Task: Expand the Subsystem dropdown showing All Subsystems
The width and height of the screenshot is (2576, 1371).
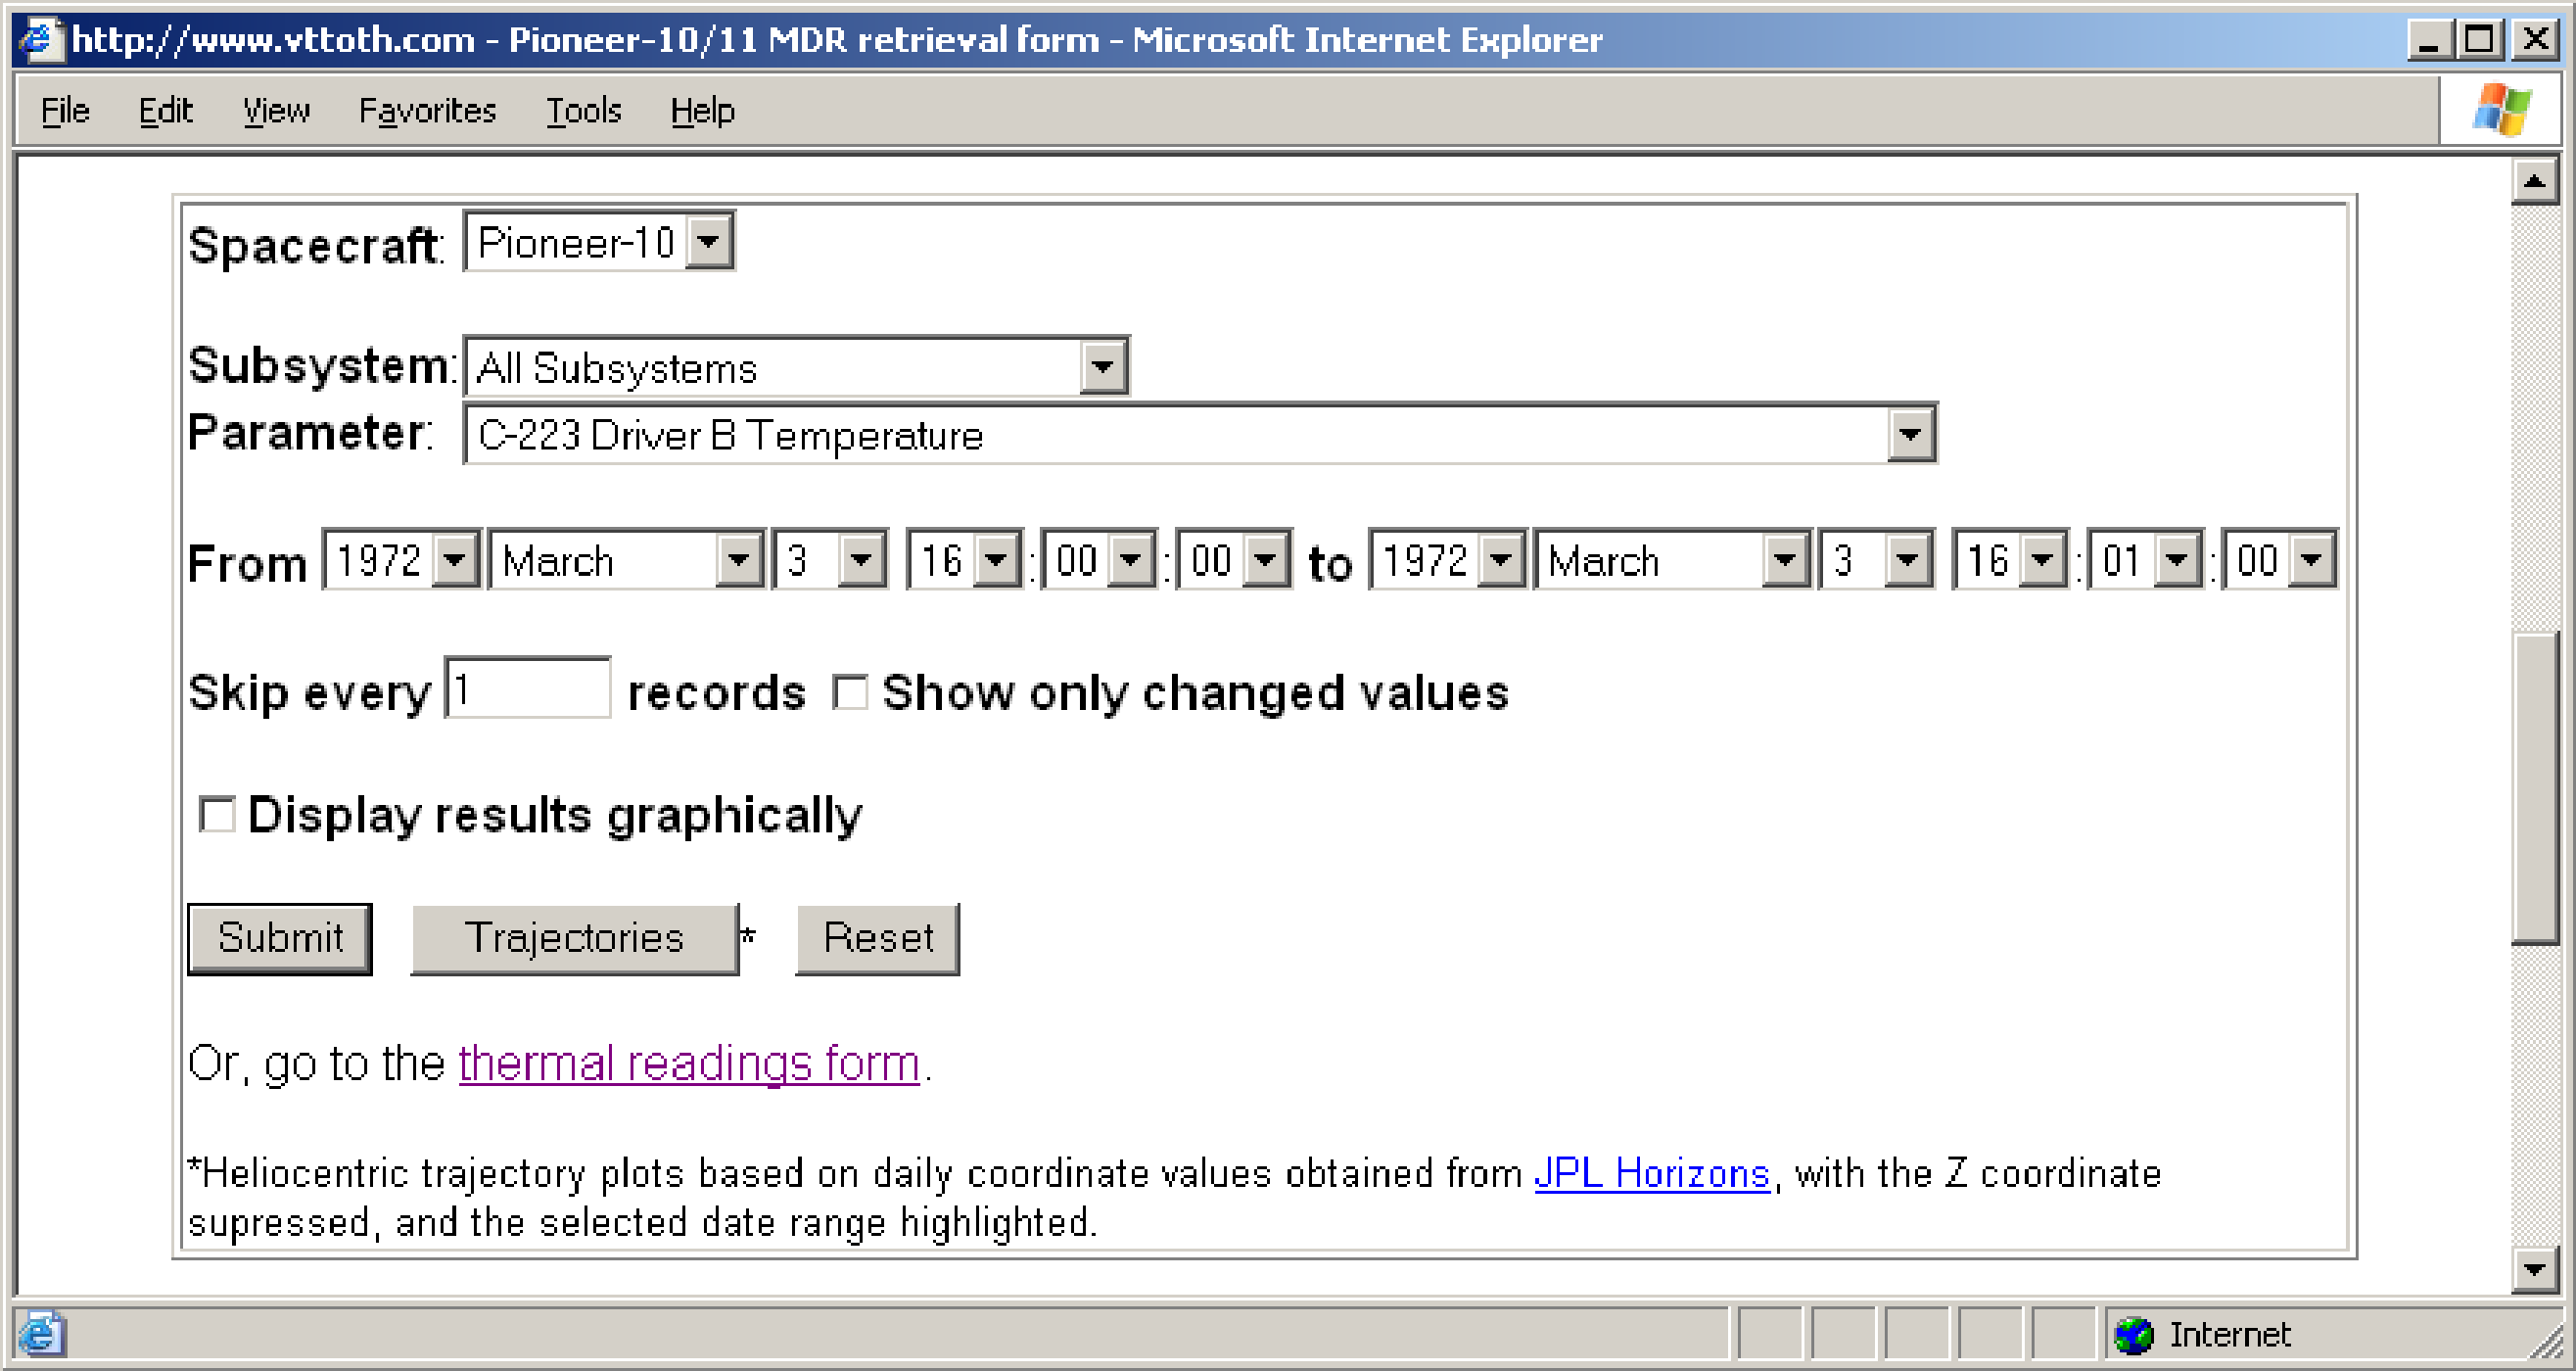Action: 796,366
